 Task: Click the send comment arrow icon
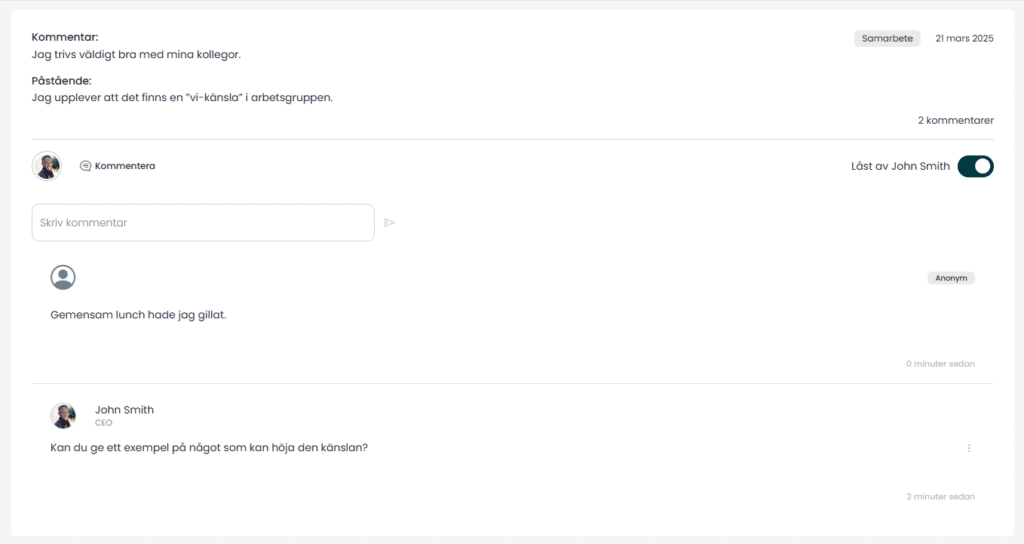pos(389,223)
